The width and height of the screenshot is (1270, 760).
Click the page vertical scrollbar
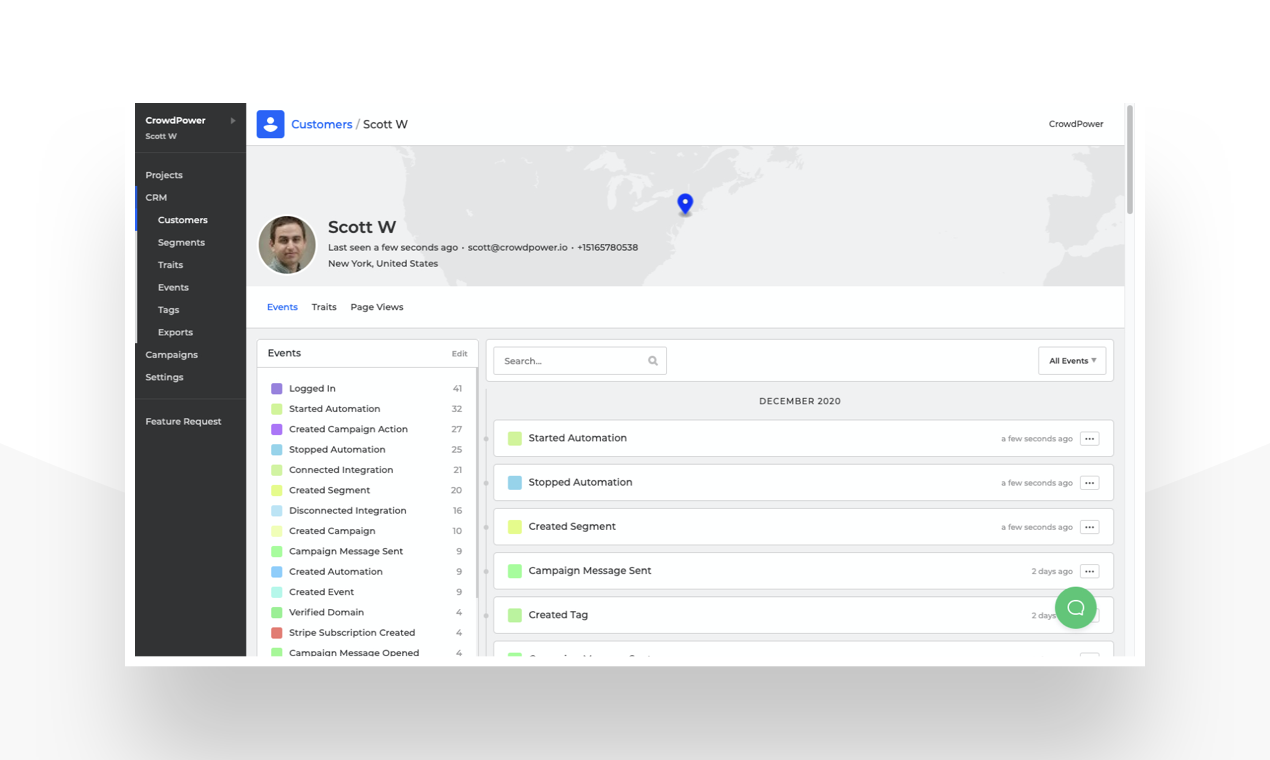pyautogui.click(x=1130, y=160)
